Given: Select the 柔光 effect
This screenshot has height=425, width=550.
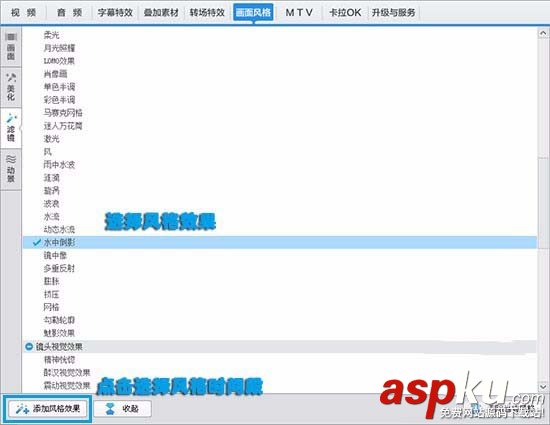Looking at the screenshot, I should pos(52,35).
